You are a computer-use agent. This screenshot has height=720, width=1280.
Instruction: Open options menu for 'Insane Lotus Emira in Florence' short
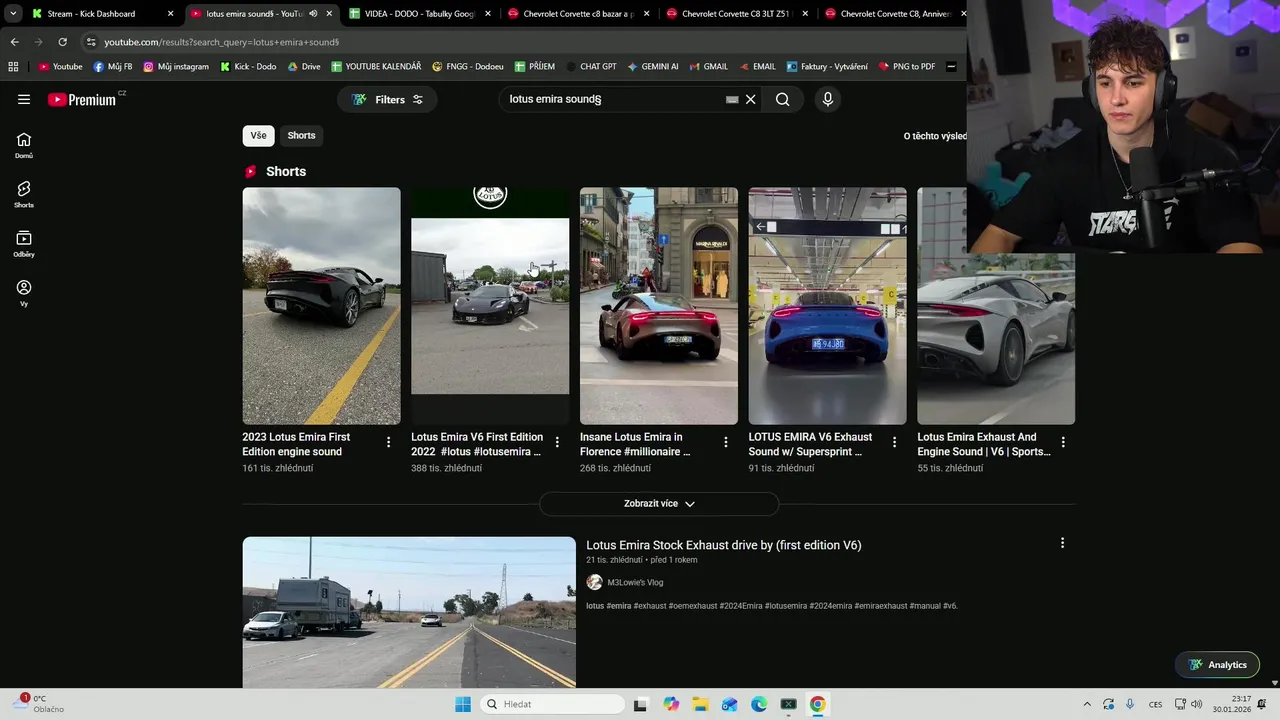click(x=726, y=442)
